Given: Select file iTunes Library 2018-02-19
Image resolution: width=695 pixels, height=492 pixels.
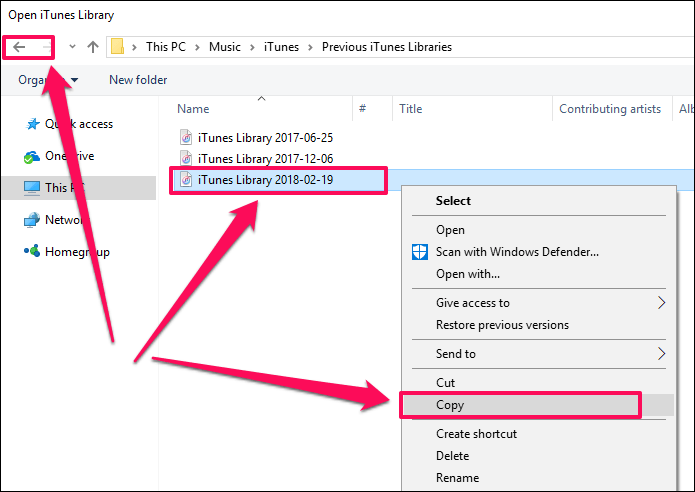Looking at the screenshot, I should point(265,180).
